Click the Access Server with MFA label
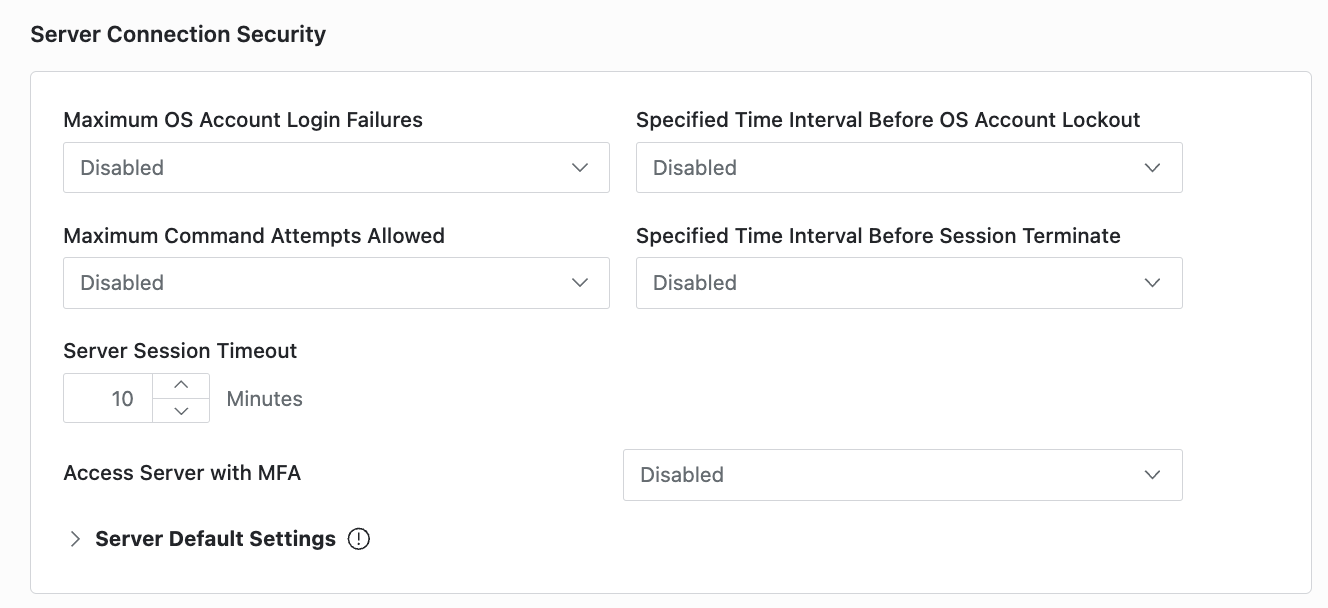 (x=182, y=473)
